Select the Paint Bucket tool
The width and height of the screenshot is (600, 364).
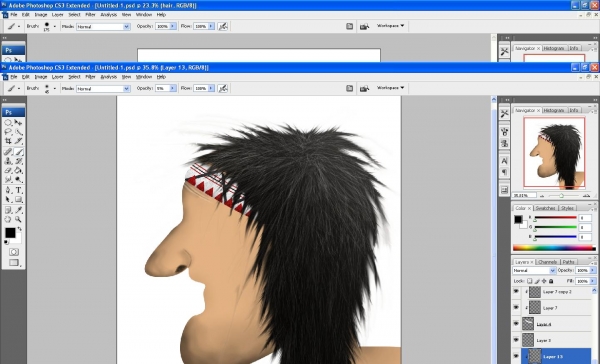18,171
